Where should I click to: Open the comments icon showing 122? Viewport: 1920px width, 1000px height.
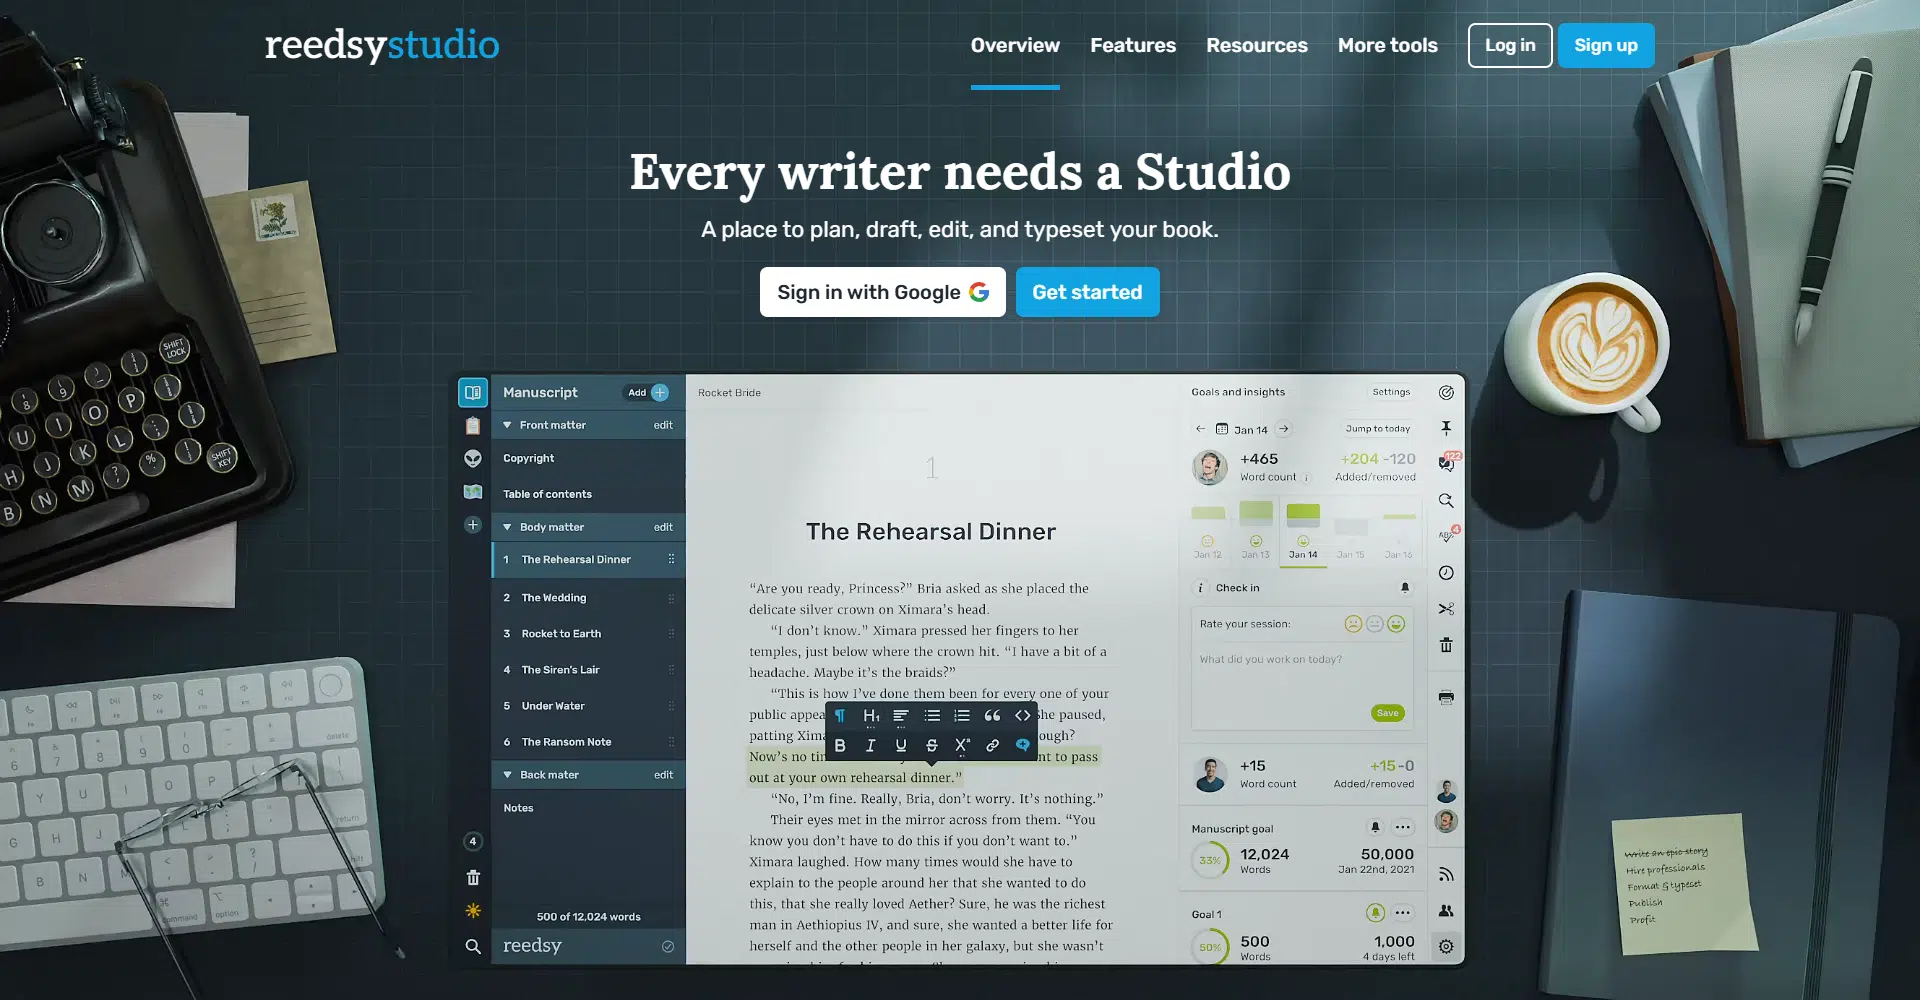pos(1446,463)
